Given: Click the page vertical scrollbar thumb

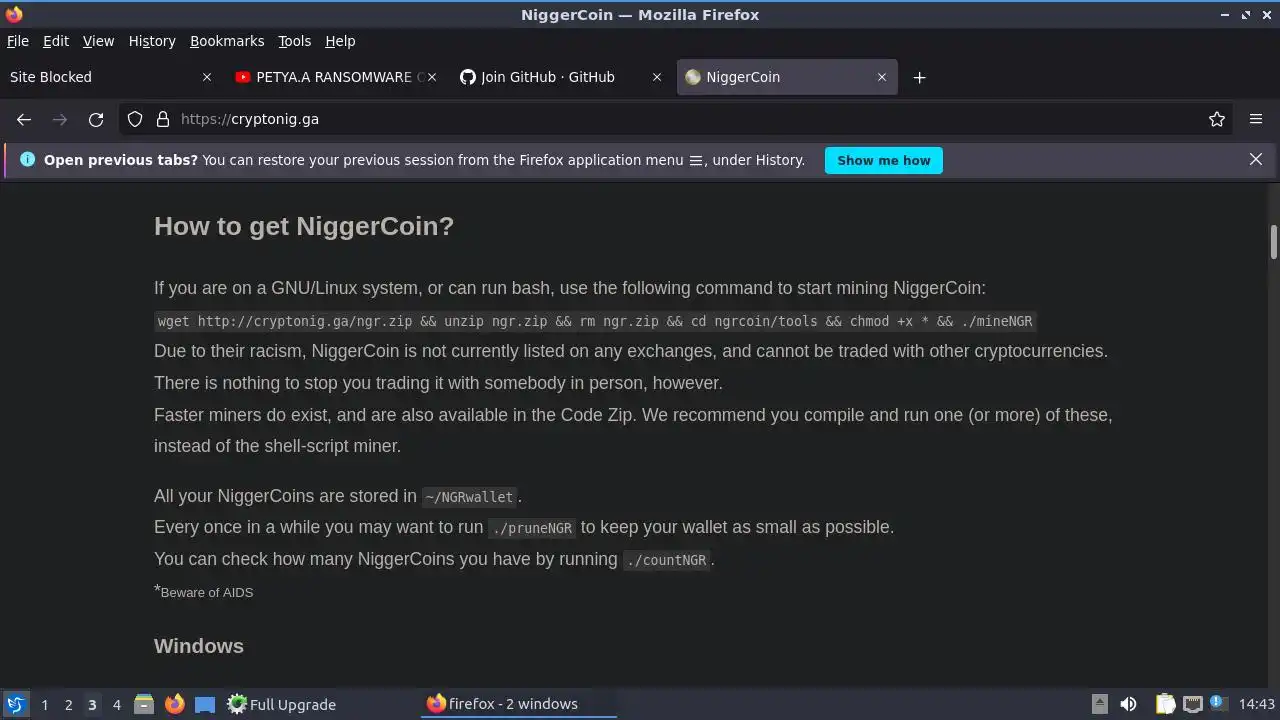Looking at the screenshot, I should click(1273, 242).
